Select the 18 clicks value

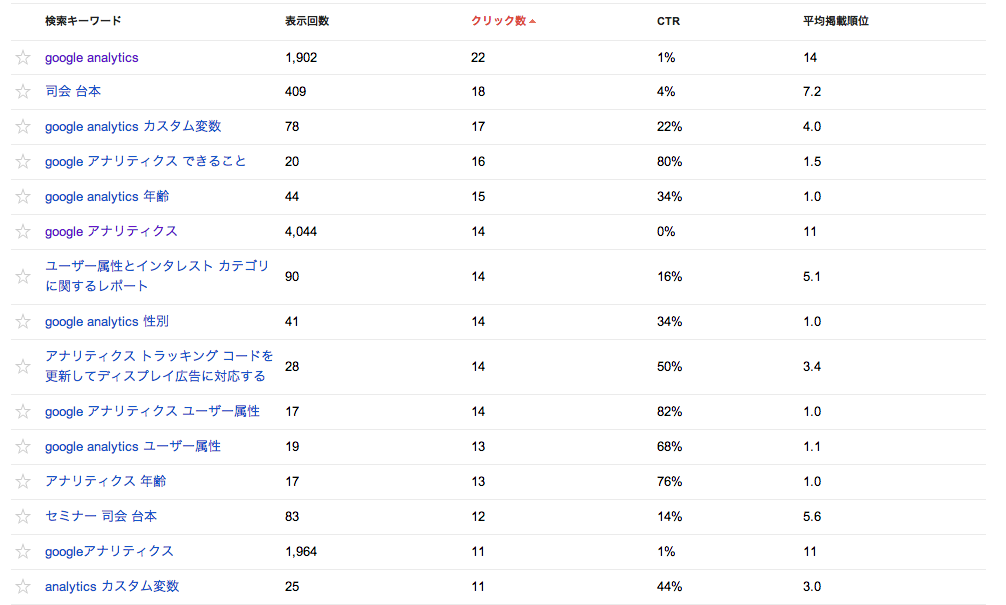[478, 92]
